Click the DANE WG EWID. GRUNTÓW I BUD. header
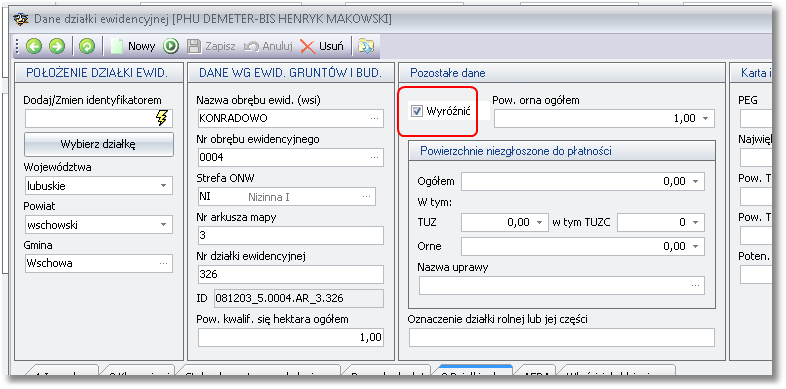Image resolution: width=786 pixels, height=389 pixels. (291, 73)
